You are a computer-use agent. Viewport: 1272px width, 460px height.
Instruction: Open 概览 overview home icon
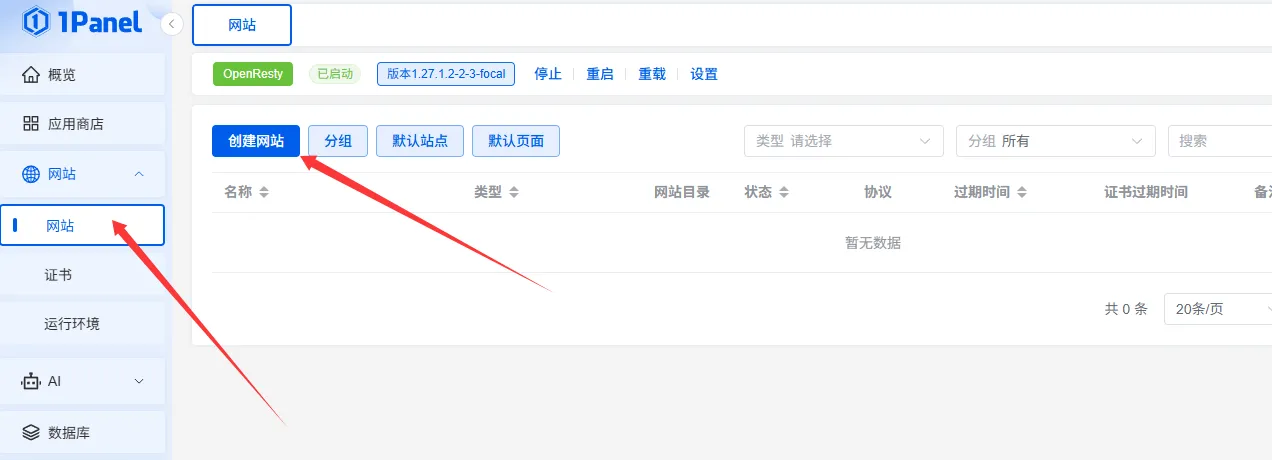click(31, 75)
